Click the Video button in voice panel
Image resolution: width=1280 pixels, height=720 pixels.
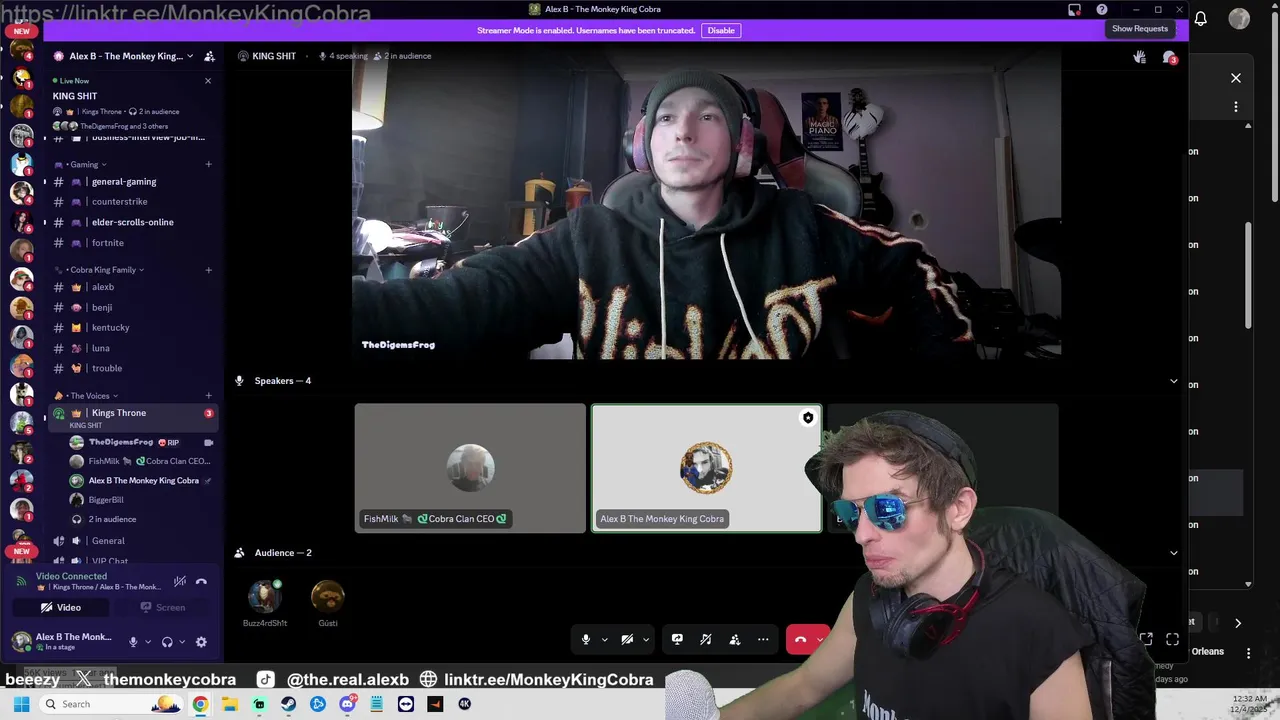tap(61, 607)
